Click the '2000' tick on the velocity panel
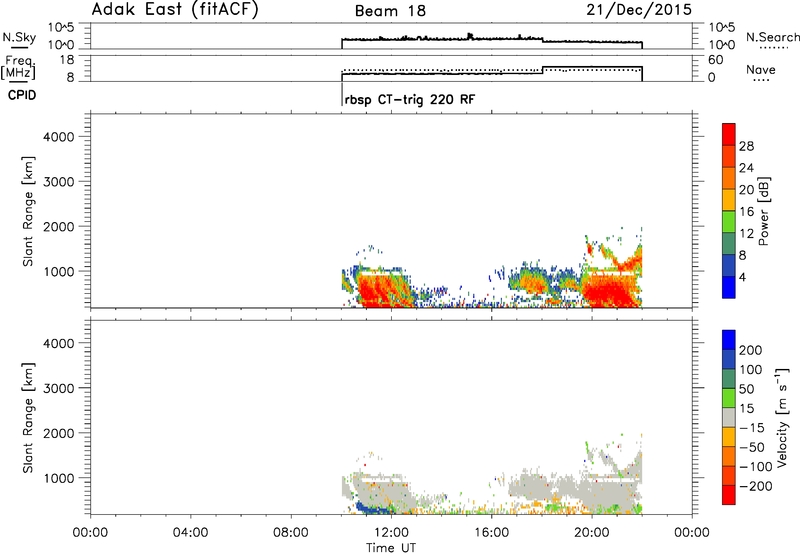The width and height of the screenshot is (800, 554). click(x=59, y=433)
